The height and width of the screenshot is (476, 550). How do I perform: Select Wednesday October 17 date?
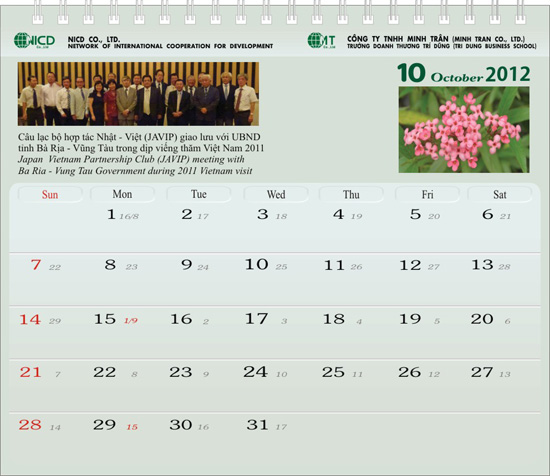point(257,319)
